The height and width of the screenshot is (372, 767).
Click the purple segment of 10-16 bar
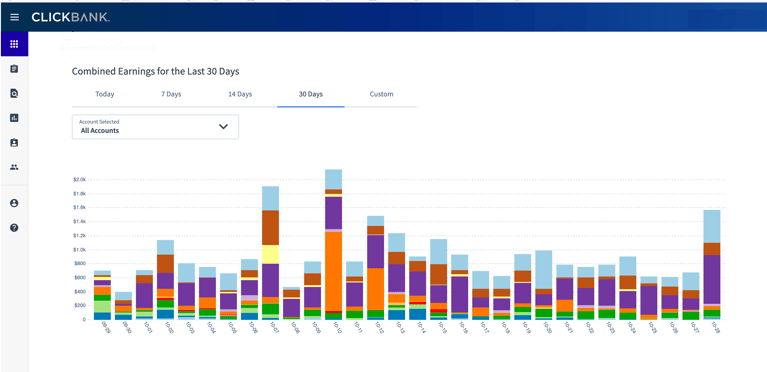click(460, 294)
